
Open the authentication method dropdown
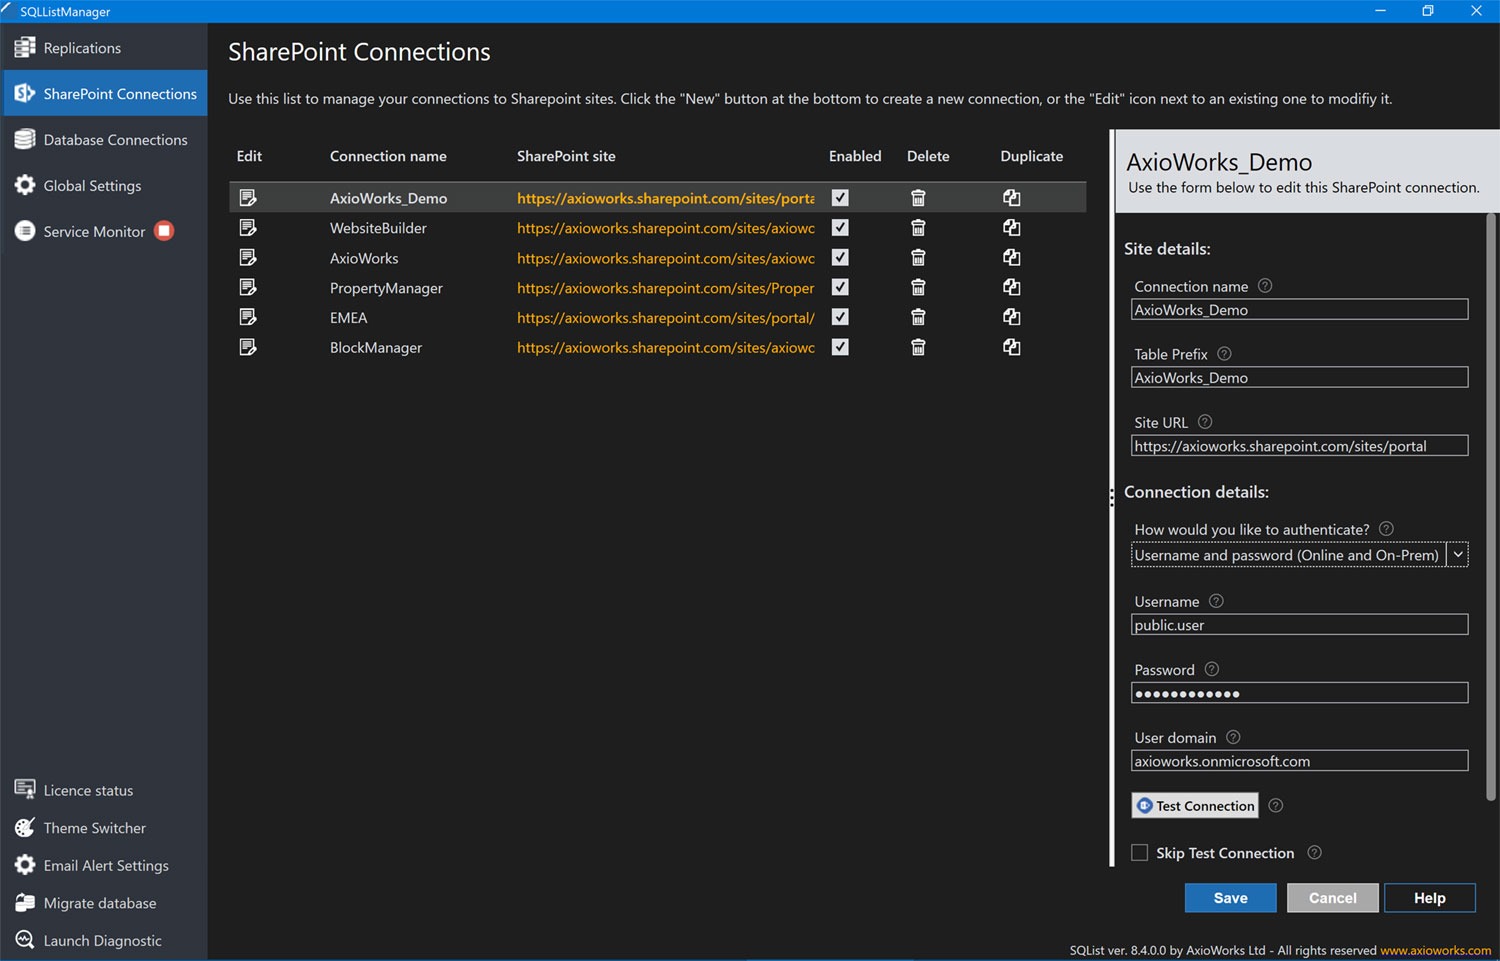click(1457, 554)
